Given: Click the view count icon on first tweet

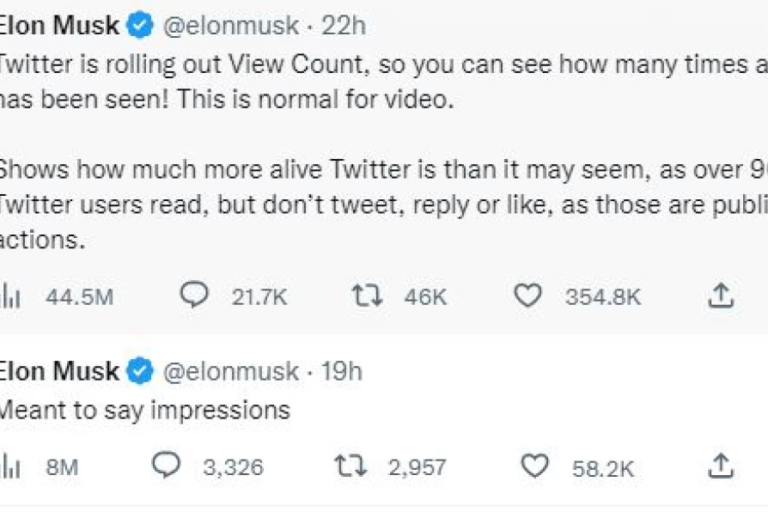Looking at the screenshot, I should 12,295.
